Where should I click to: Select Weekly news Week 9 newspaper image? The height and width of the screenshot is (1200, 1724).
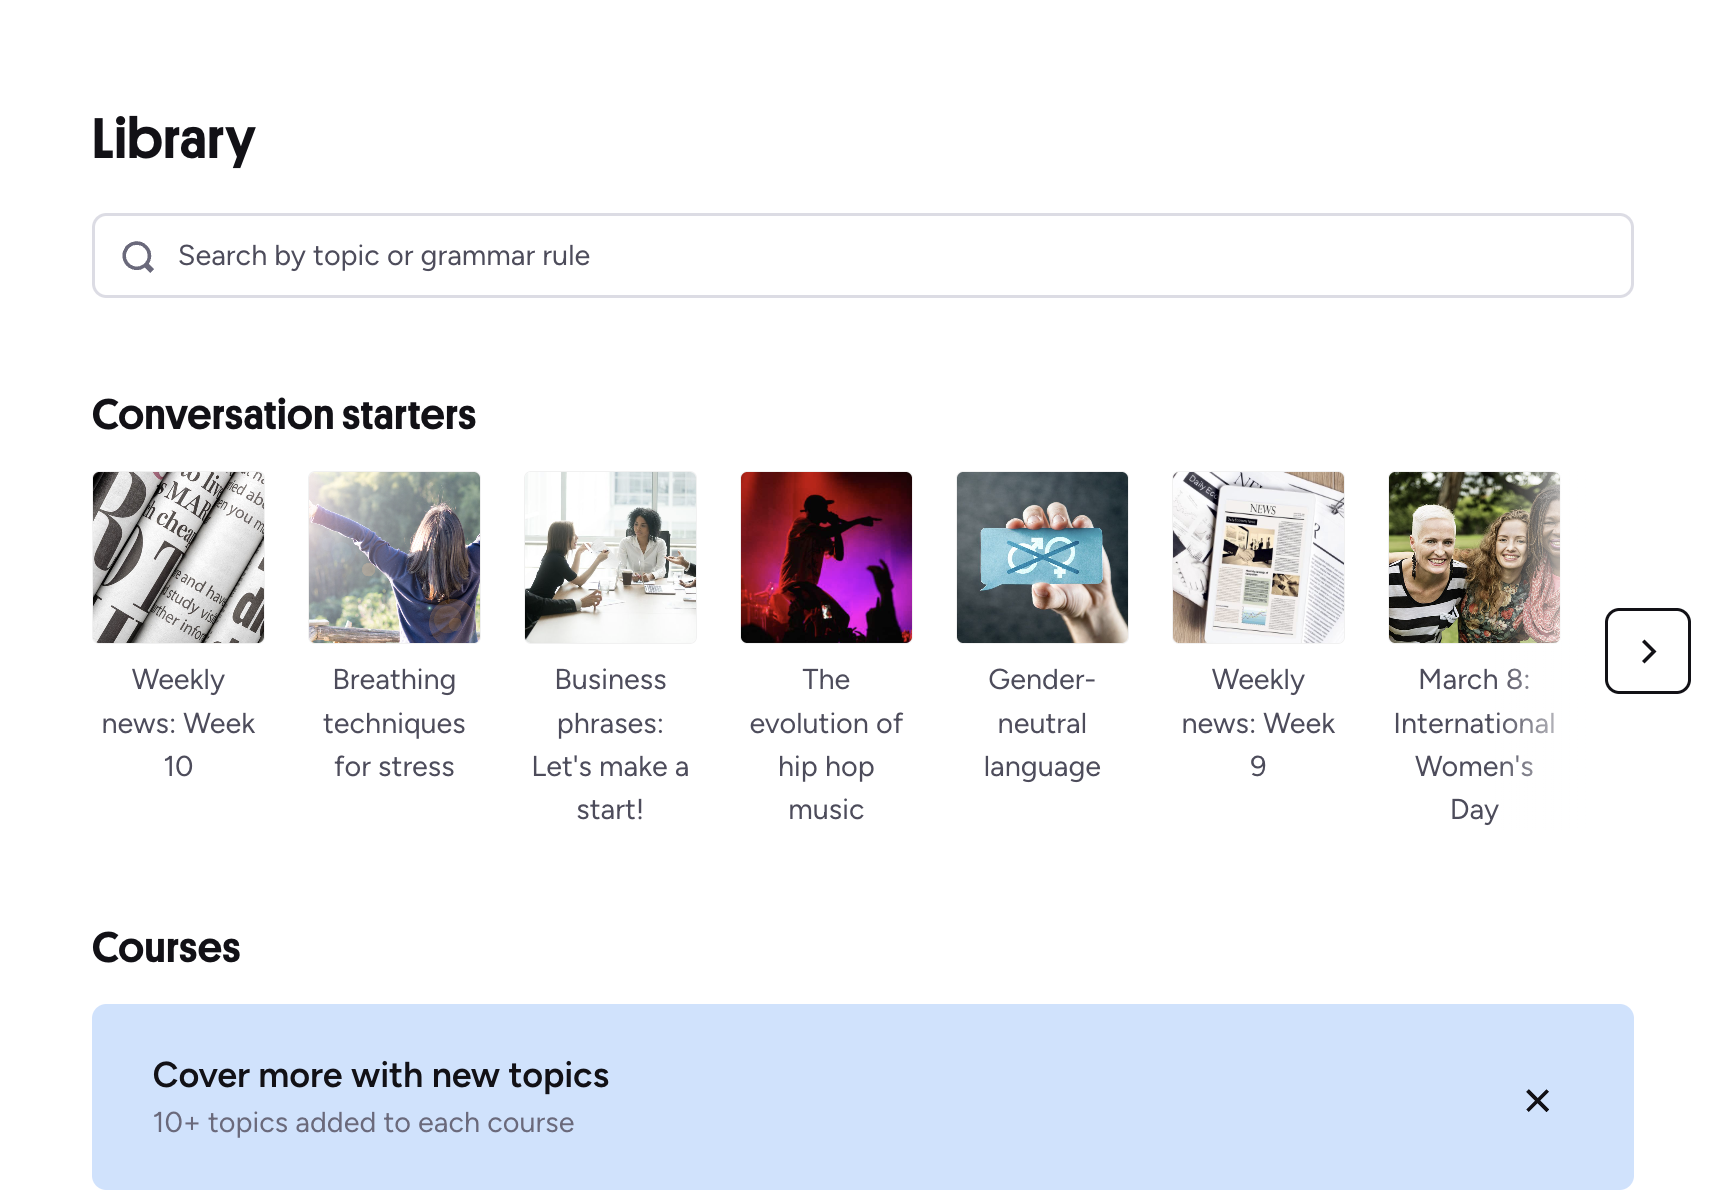click(1258, 557)
